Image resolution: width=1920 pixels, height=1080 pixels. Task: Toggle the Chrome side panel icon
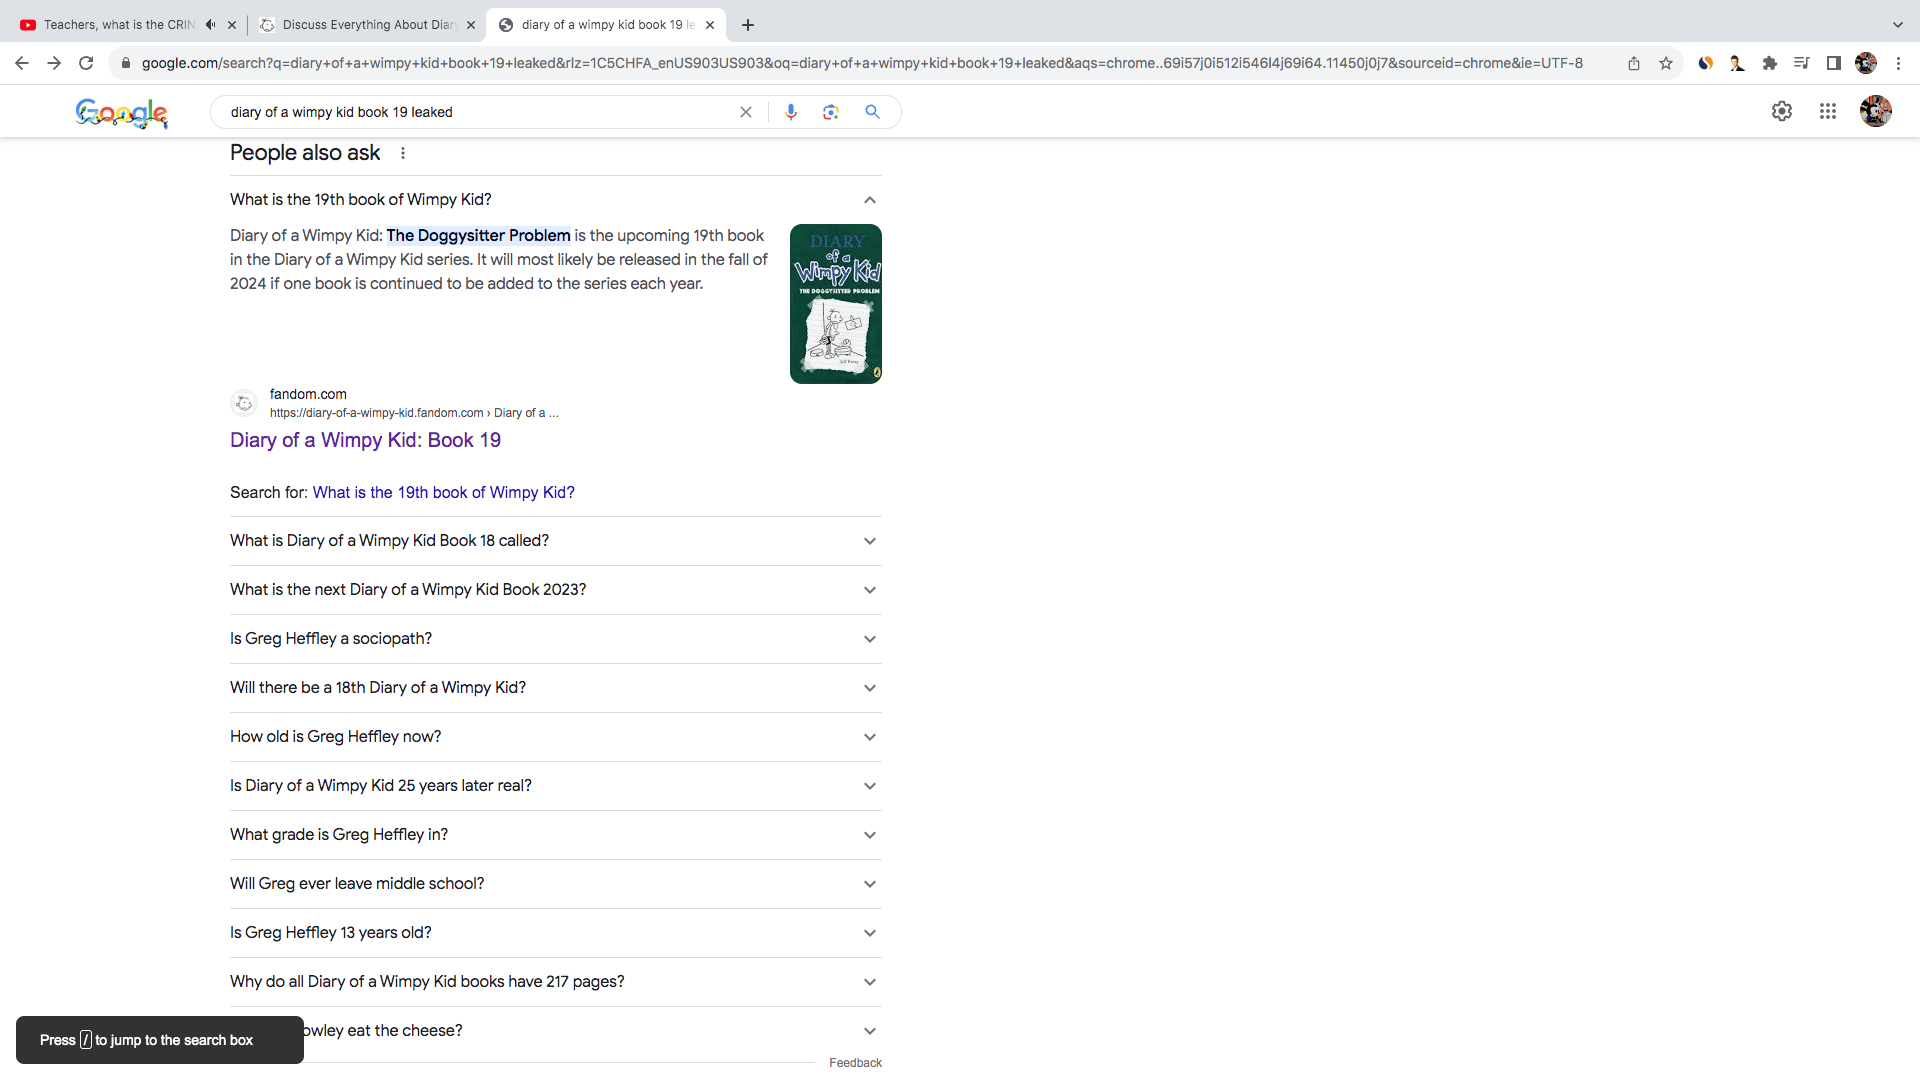coord(1834,63)
